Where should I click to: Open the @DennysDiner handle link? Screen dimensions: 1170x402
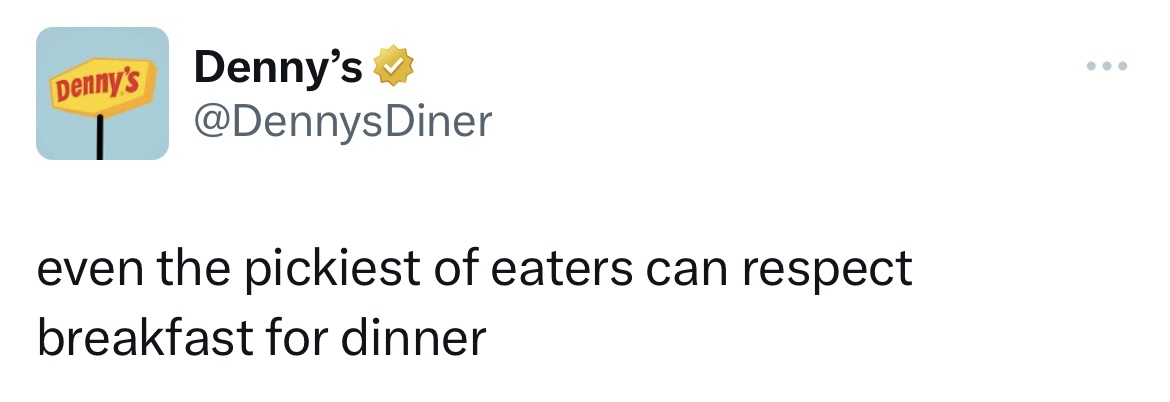pos(343,121)
